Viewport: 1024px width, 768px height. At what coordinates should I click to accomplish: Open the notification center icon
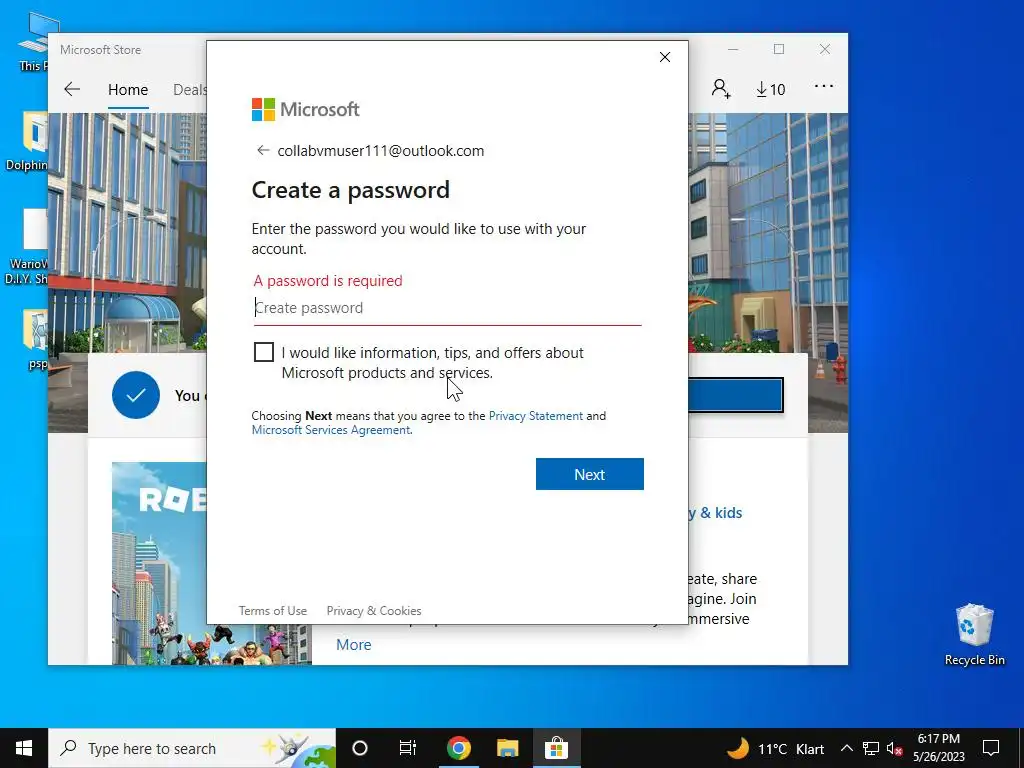pyautogui.click(x=991, y=748)
